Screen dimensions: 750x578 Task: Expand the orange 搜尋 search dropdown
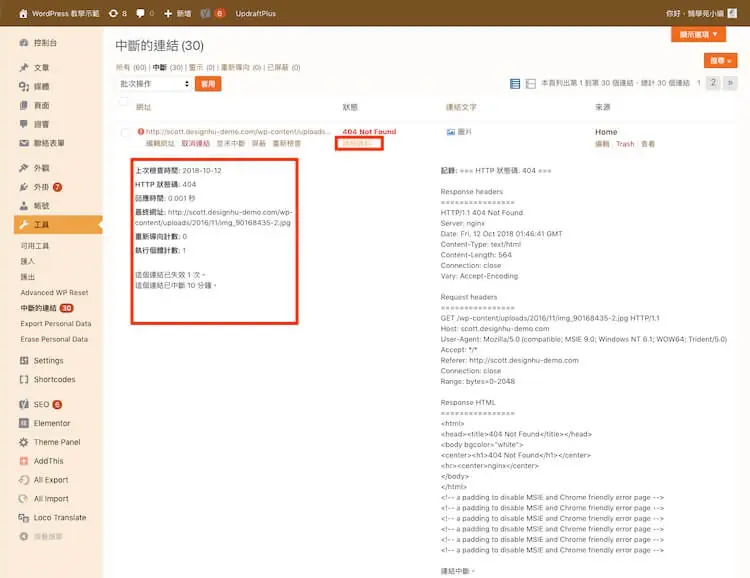[x=720, y=61]
